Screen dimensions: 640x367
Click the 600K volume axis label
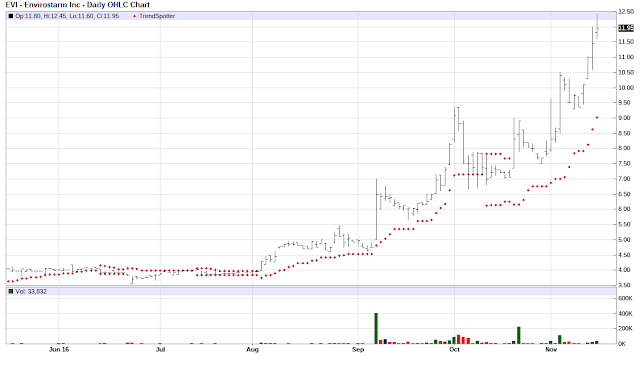point(625,298)
